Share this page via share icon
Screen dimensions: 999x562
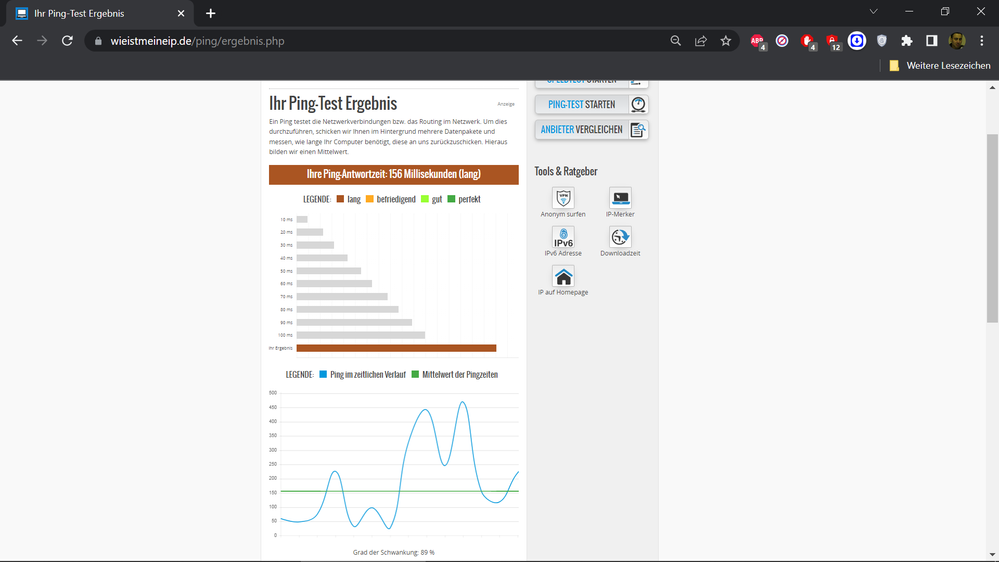click(x=701, y=41)
